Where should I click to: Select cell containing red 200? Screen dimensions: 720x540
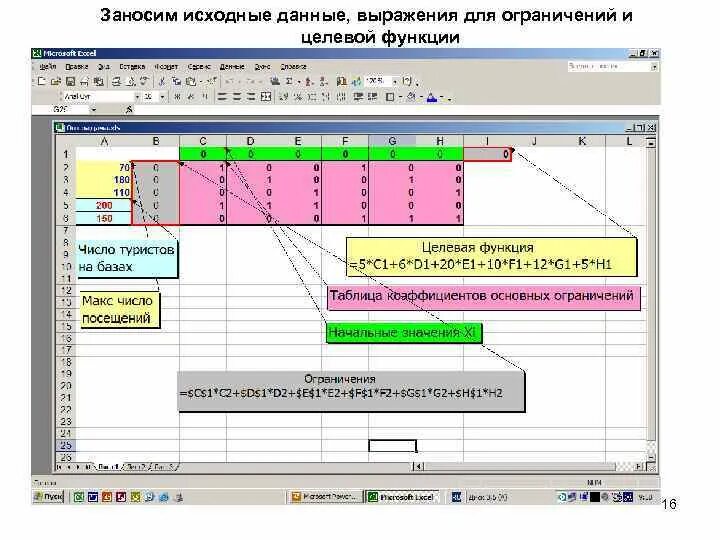104,205
